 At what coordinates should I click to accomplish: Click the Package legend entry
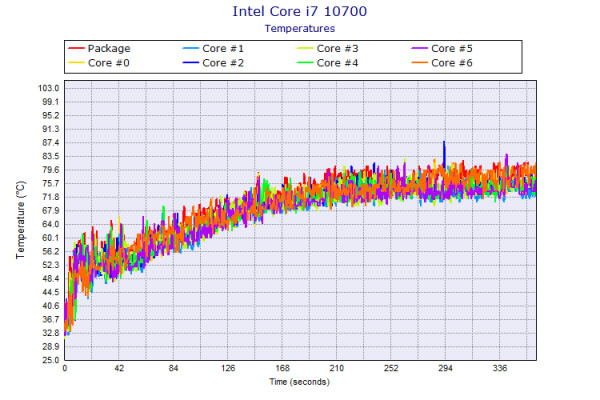[99, 49]
